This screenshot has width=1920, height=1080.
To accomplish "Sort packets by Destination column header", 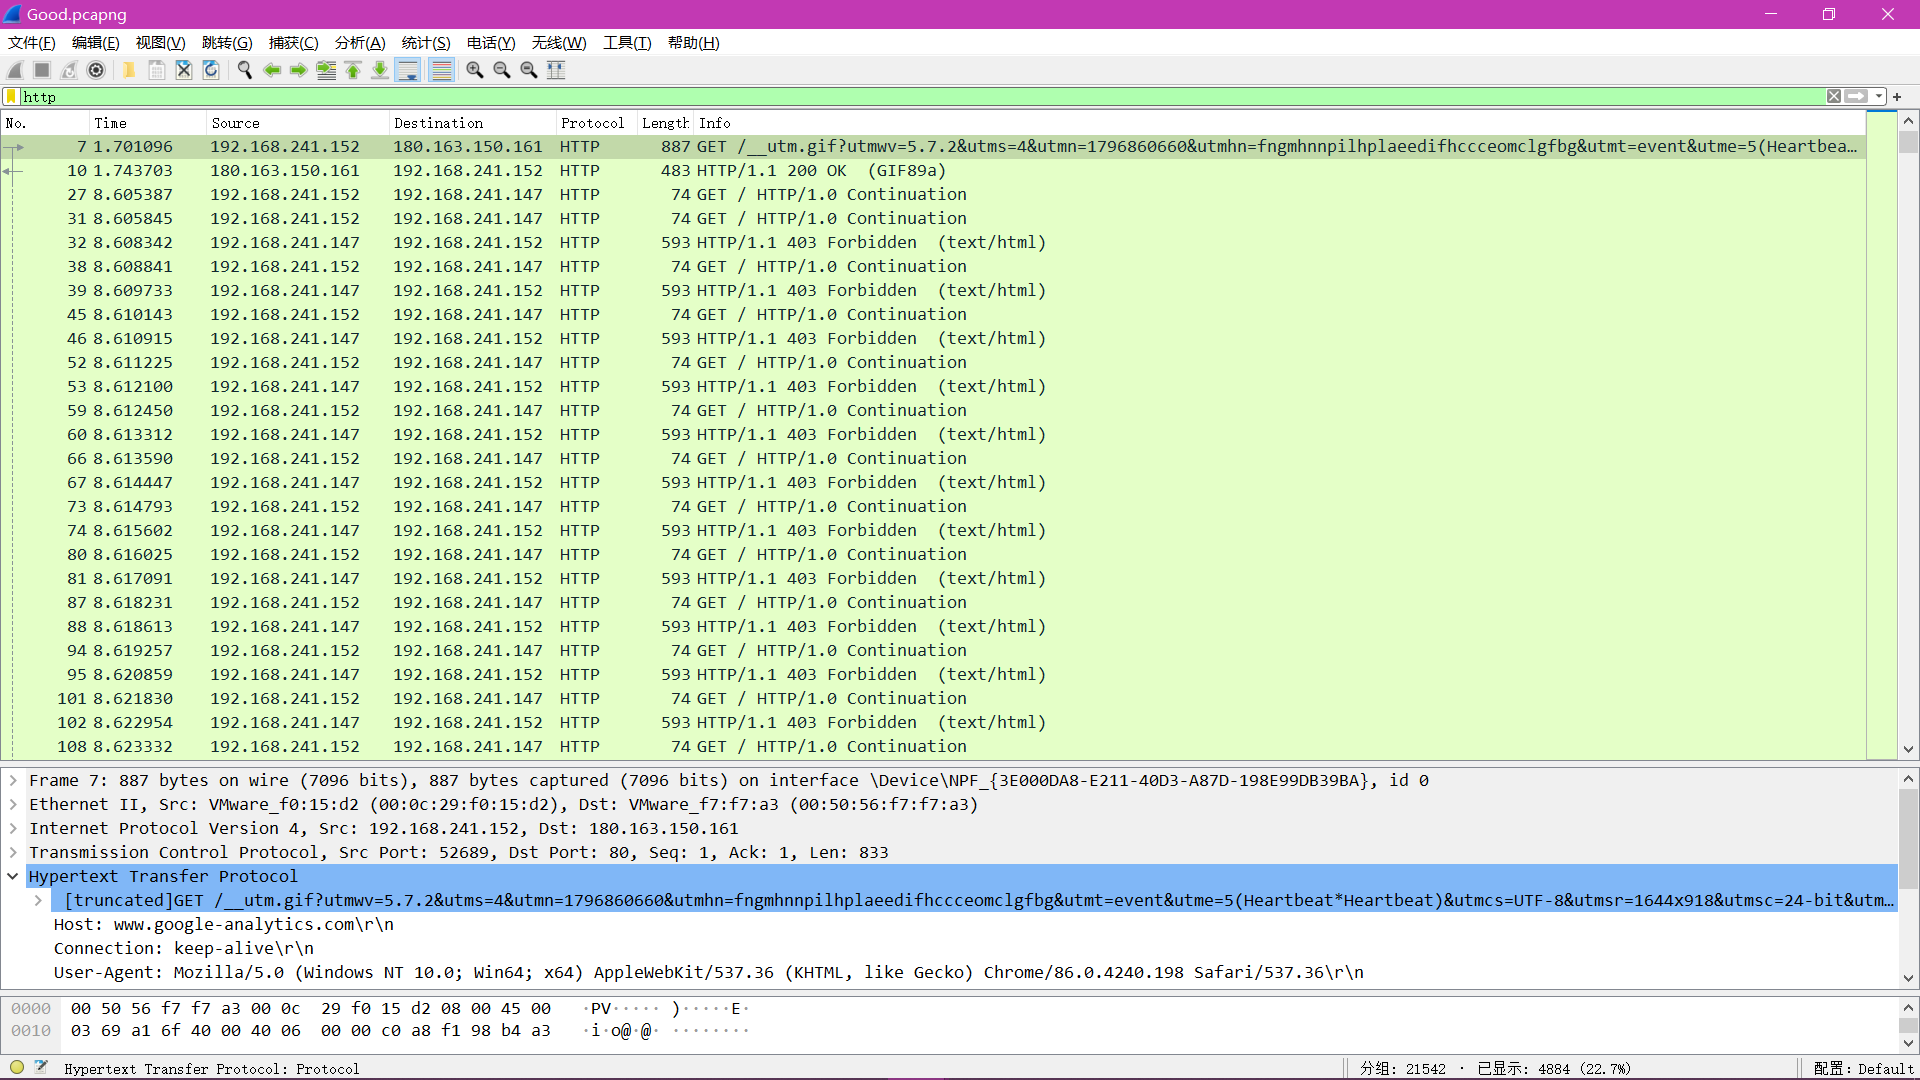I will (472, 123).
